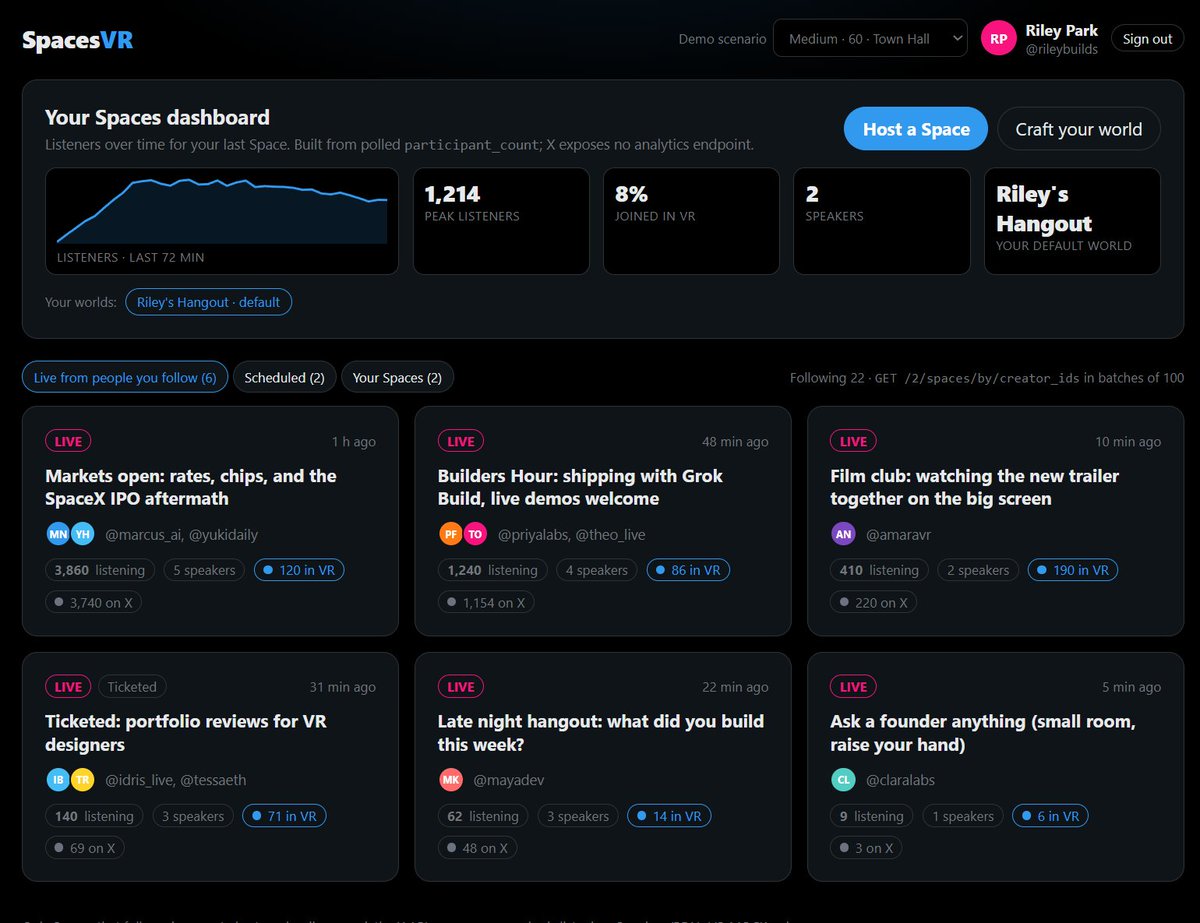Click the MK avatar for @mayadev
The image size is (1200, 923).
[x=451, y=780]
